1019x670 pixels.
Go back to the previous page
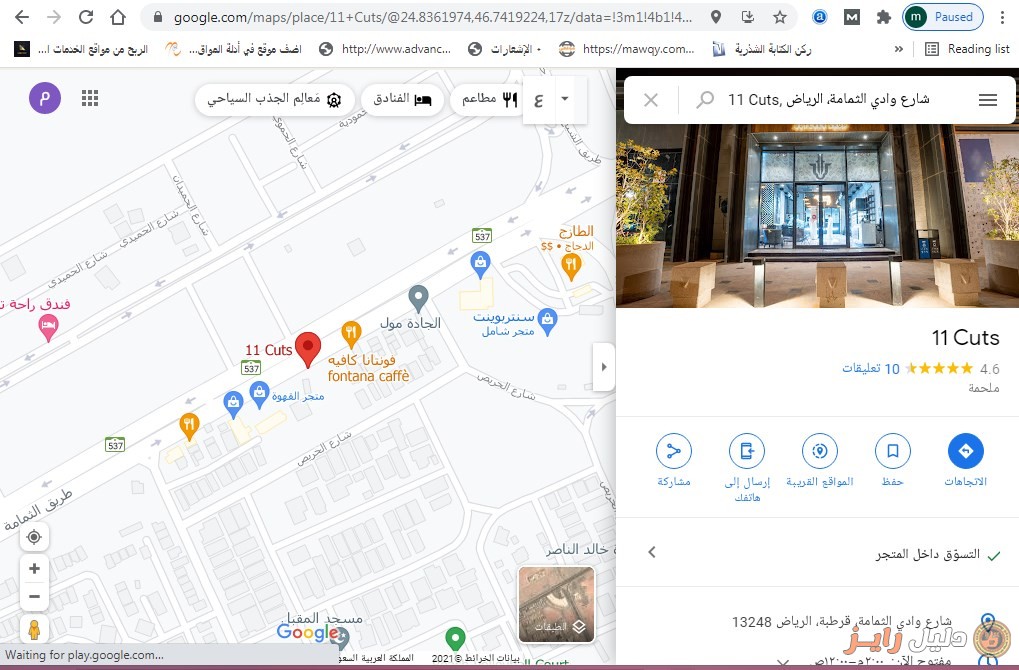pyautogui.click(x=22, y=17)
